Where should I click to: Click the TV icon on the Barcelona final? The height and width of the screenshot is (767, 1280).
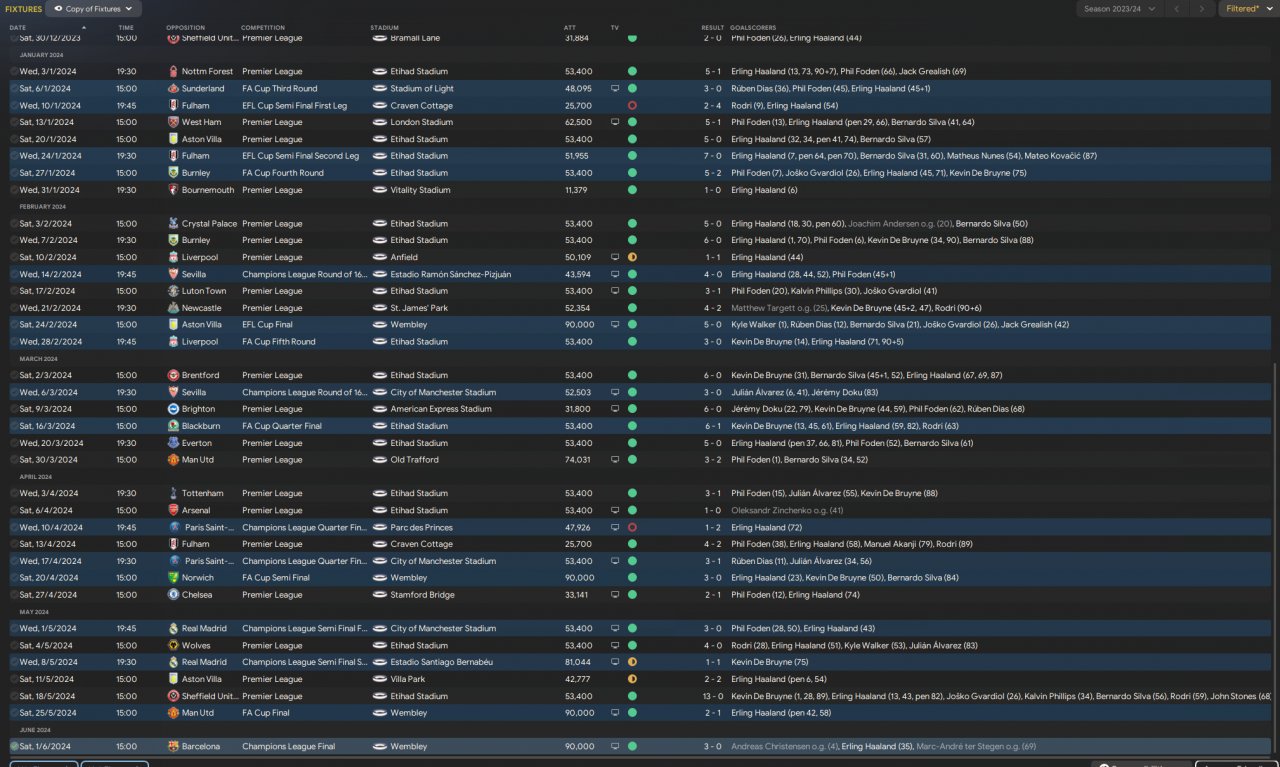point(615,747)
